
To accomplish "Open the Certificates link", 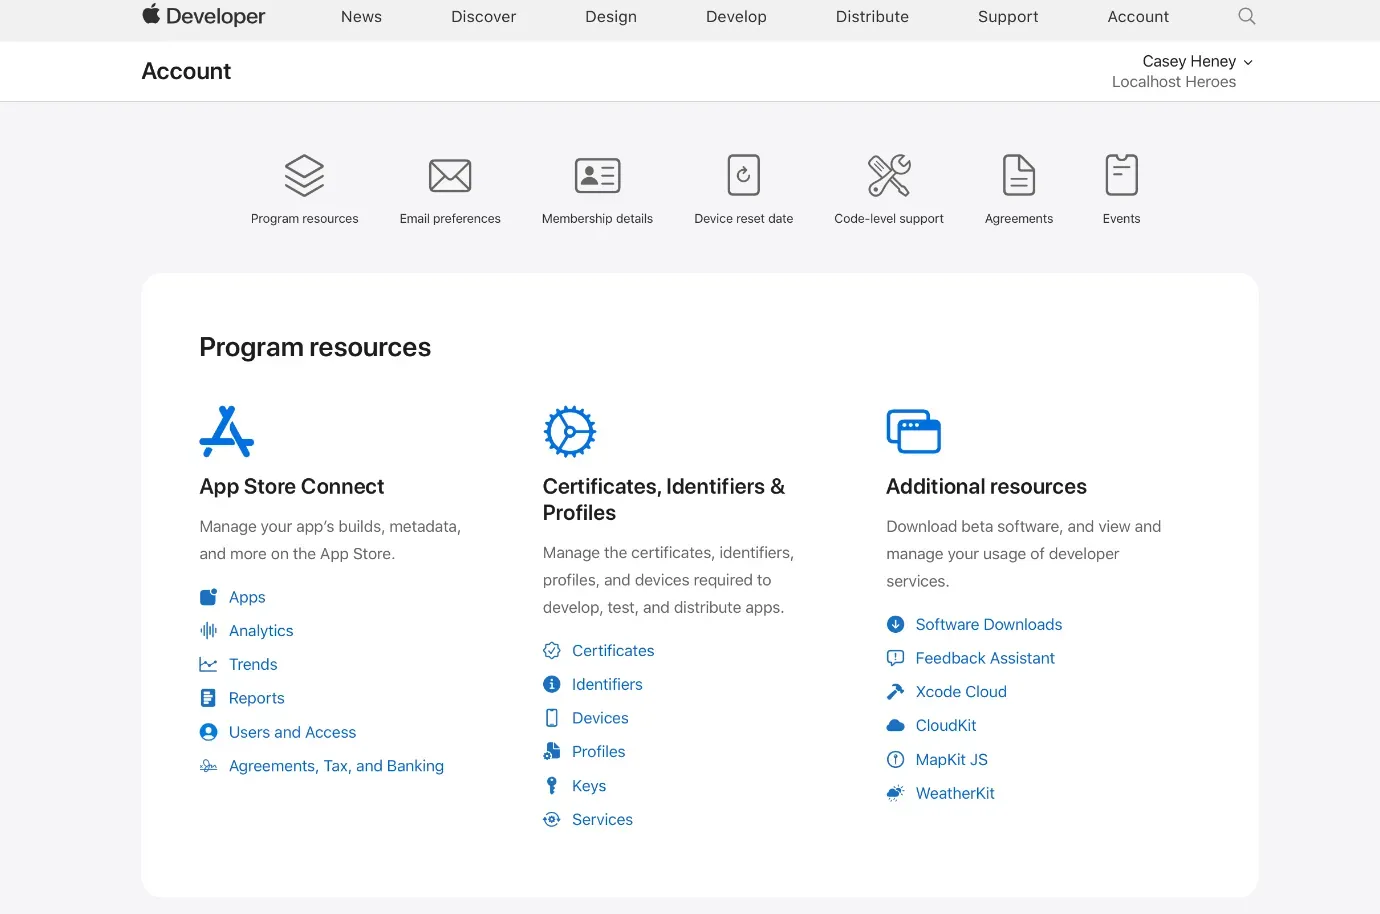I will click(613, 651).
